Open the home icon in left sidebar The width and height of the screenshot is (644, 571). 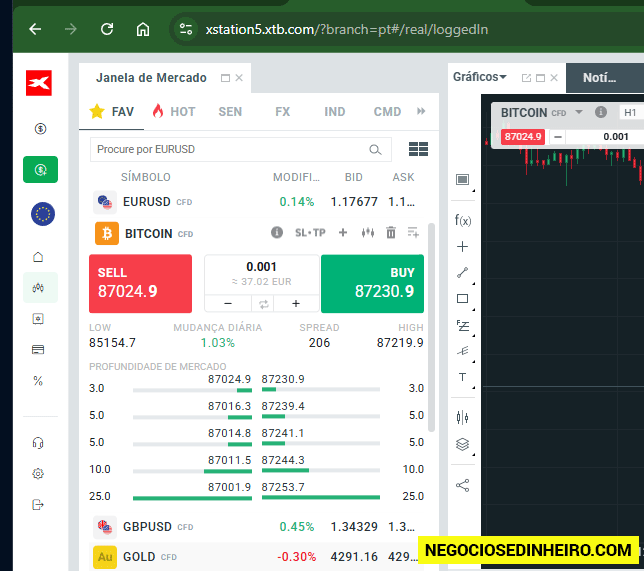point(38,257)
